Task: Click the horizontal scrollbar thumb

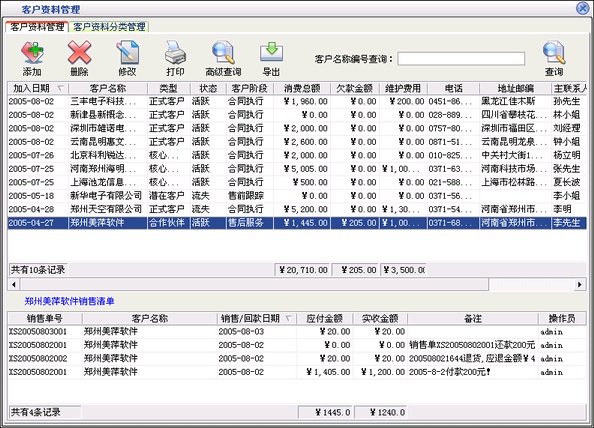Action: click(254, 284)
